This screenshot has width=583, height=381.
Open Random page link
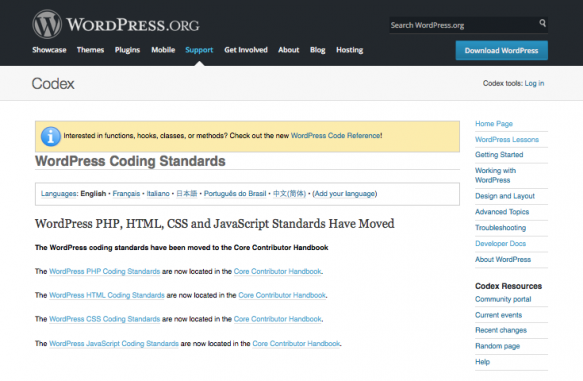pos(497,346)
